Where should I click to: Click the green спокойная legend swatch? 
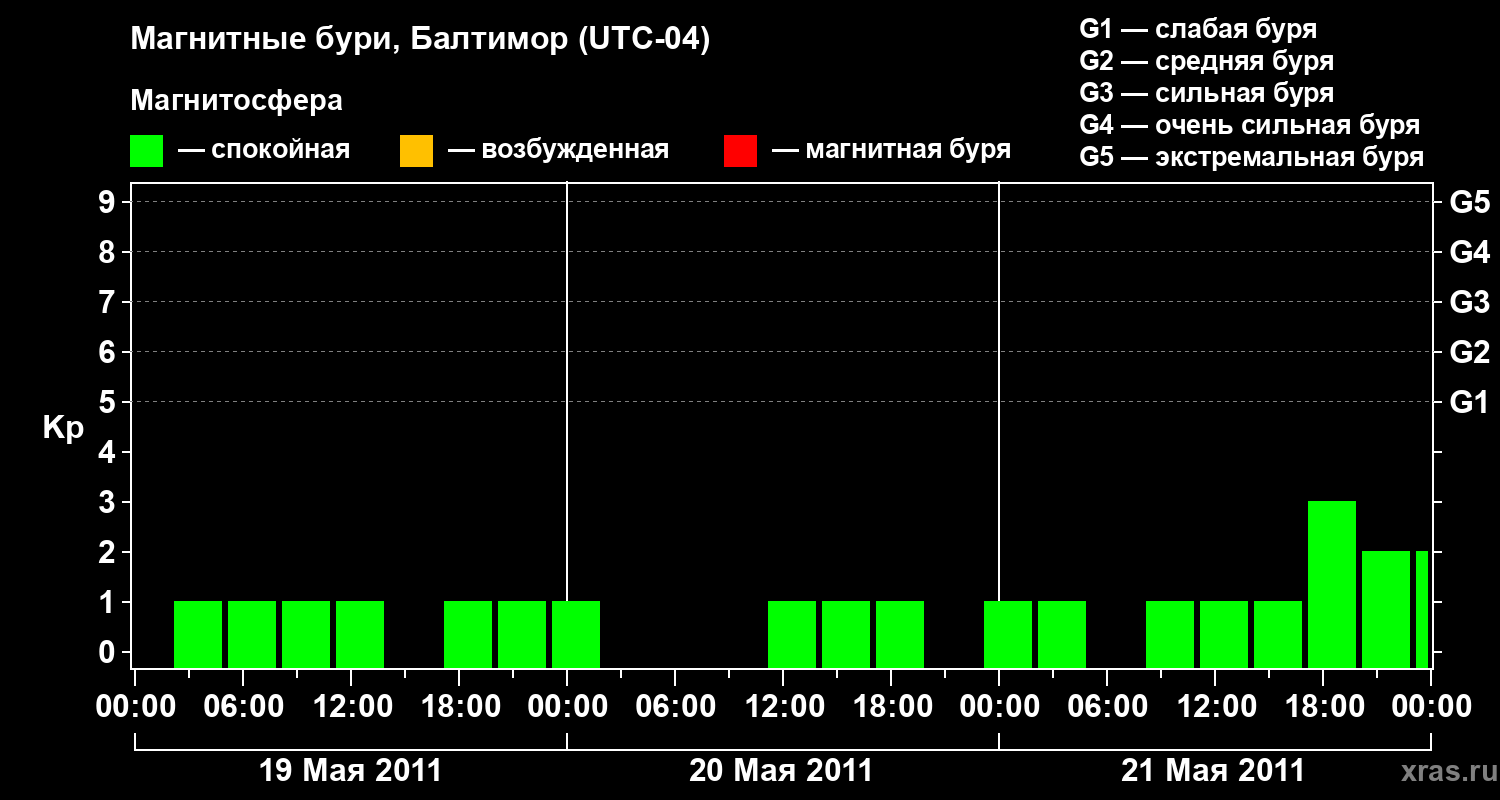147,151
